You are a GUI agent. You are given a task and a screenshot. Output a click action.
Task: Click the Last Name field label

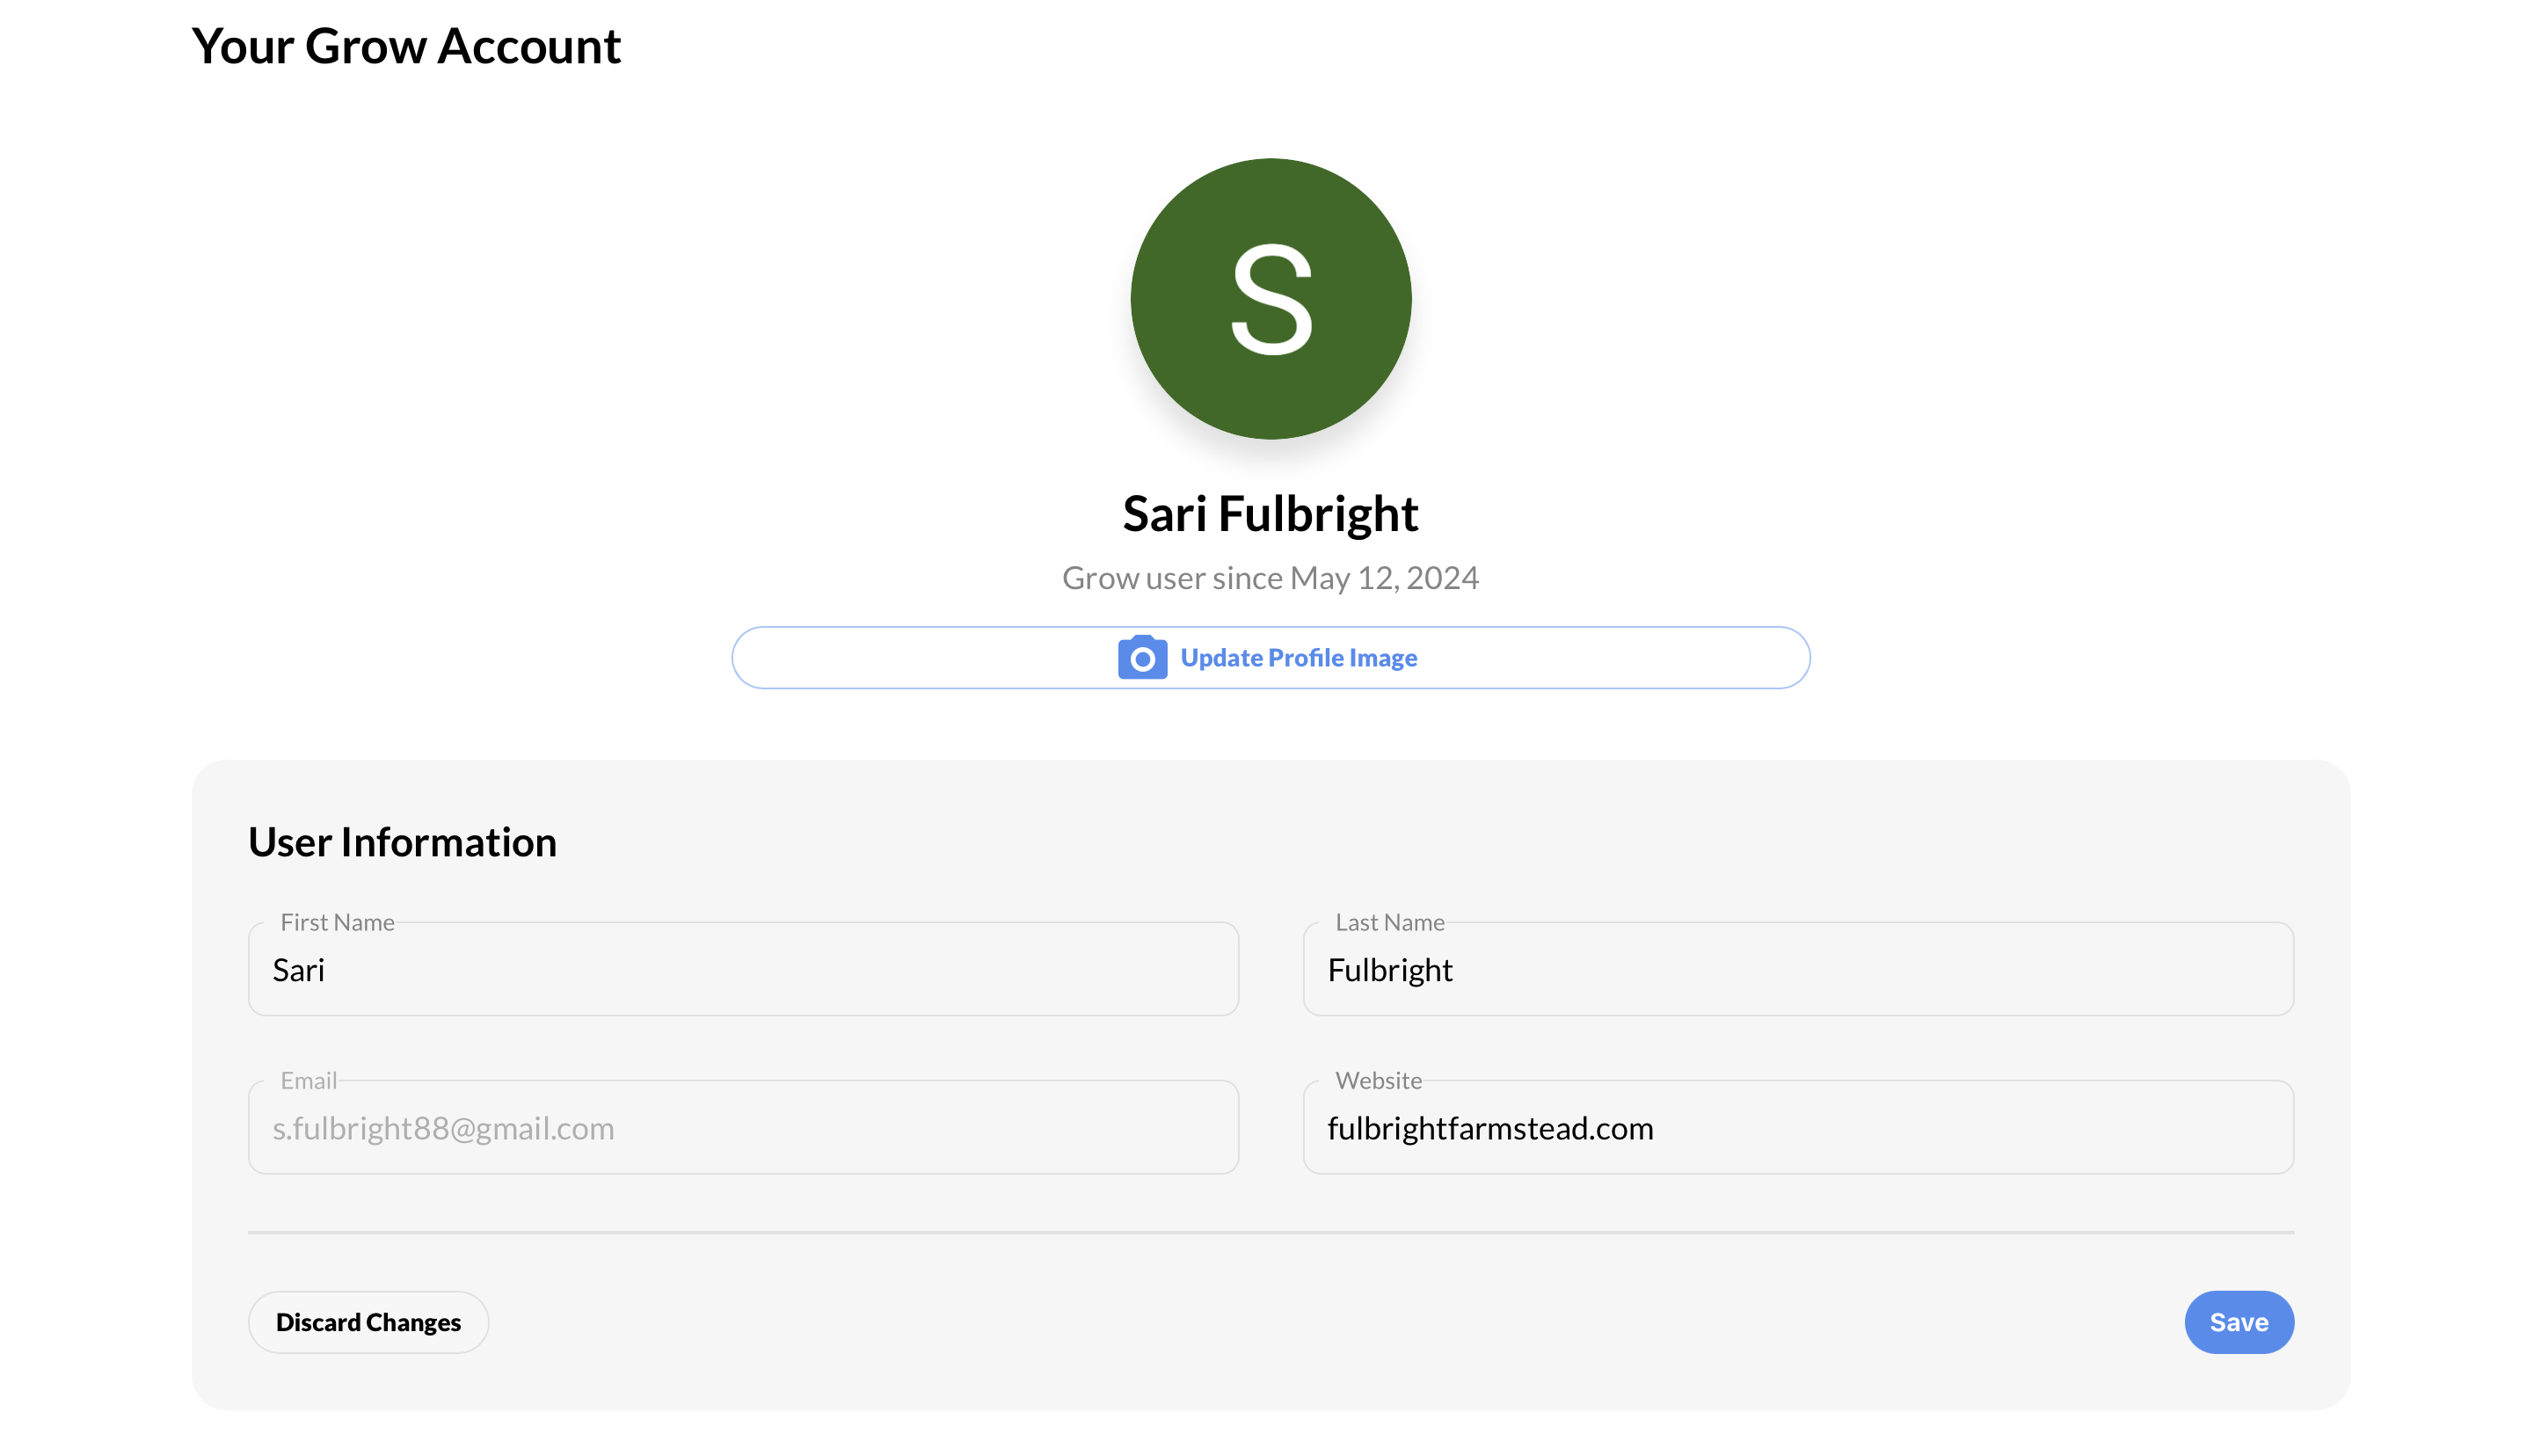(1389, 922)
